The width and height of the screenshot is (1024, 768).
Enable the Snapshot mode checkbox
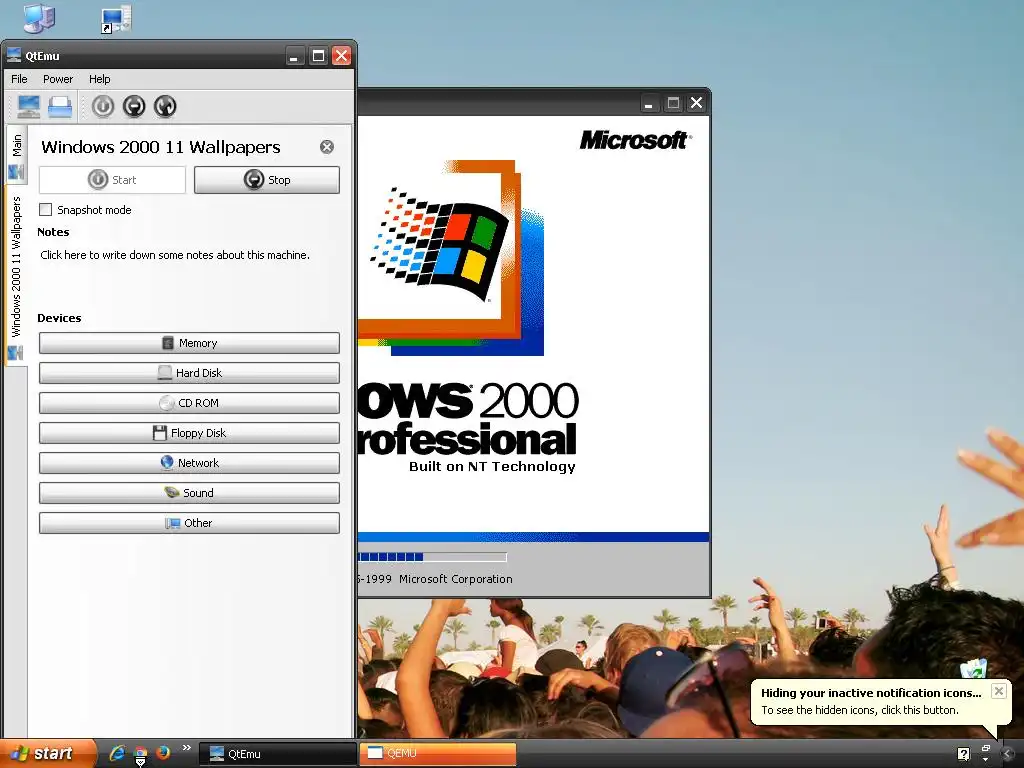click(x=46, y=210)
